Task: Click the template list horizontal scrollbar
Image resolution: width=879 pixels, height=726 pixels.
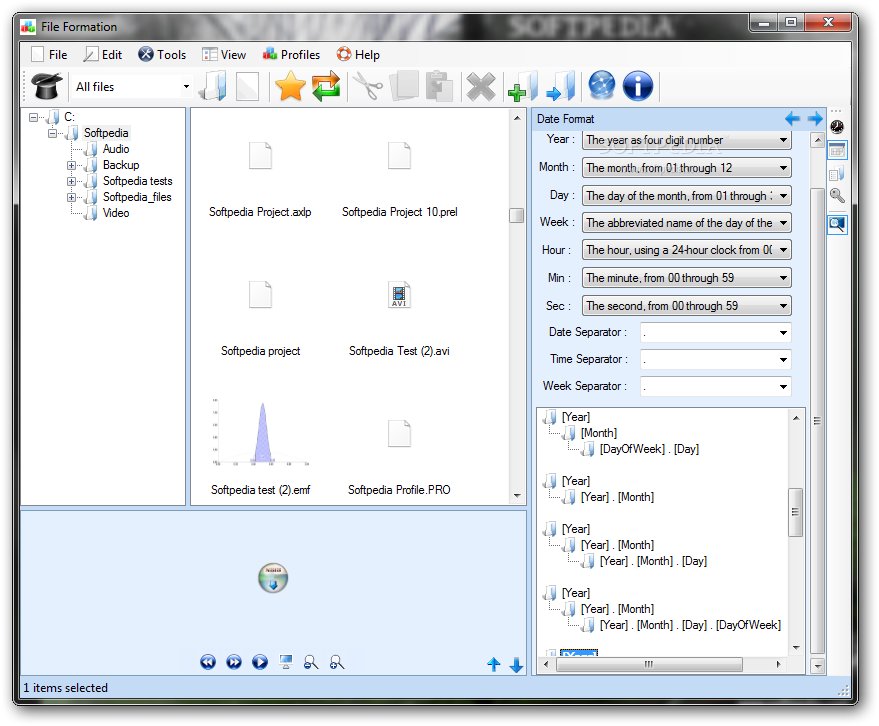Action: [649, 664]
